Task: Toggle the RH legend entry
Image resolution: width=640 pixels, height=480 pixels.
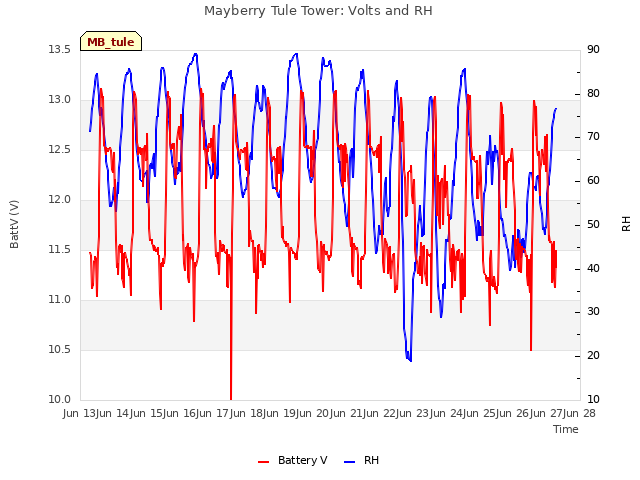Action: pos(362,460)
